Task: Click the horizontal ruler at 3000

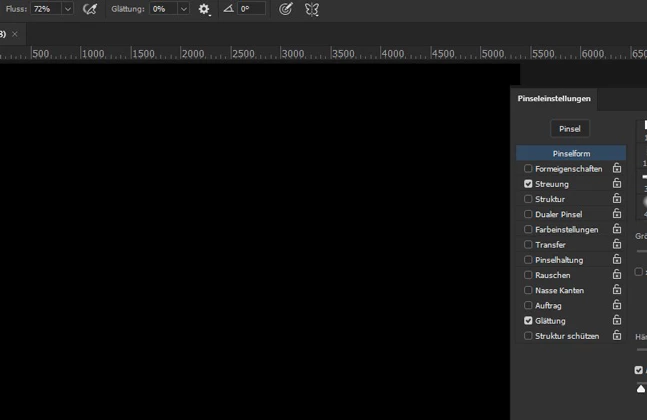Action: tap(293, 54)
